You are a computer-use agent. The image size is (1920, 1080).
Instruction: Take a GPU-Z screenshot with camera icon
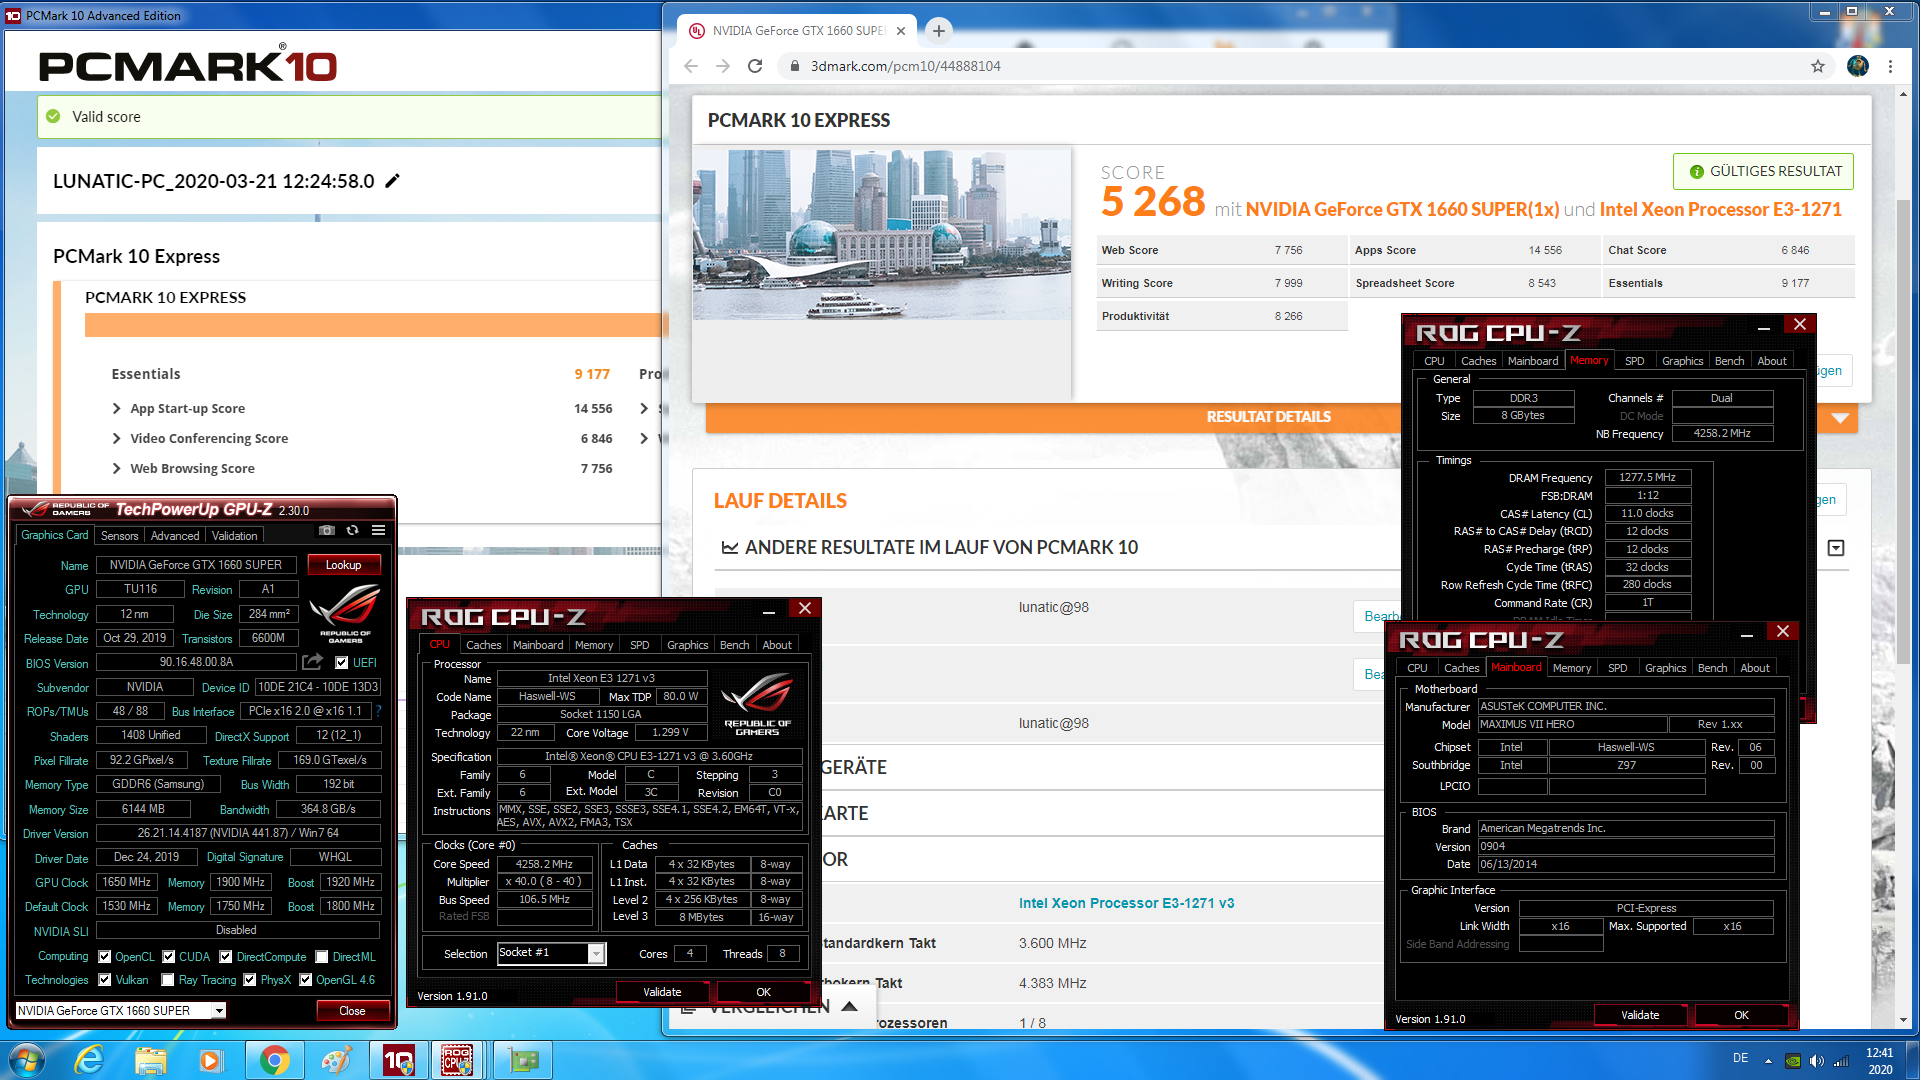(x=326, y=530)
